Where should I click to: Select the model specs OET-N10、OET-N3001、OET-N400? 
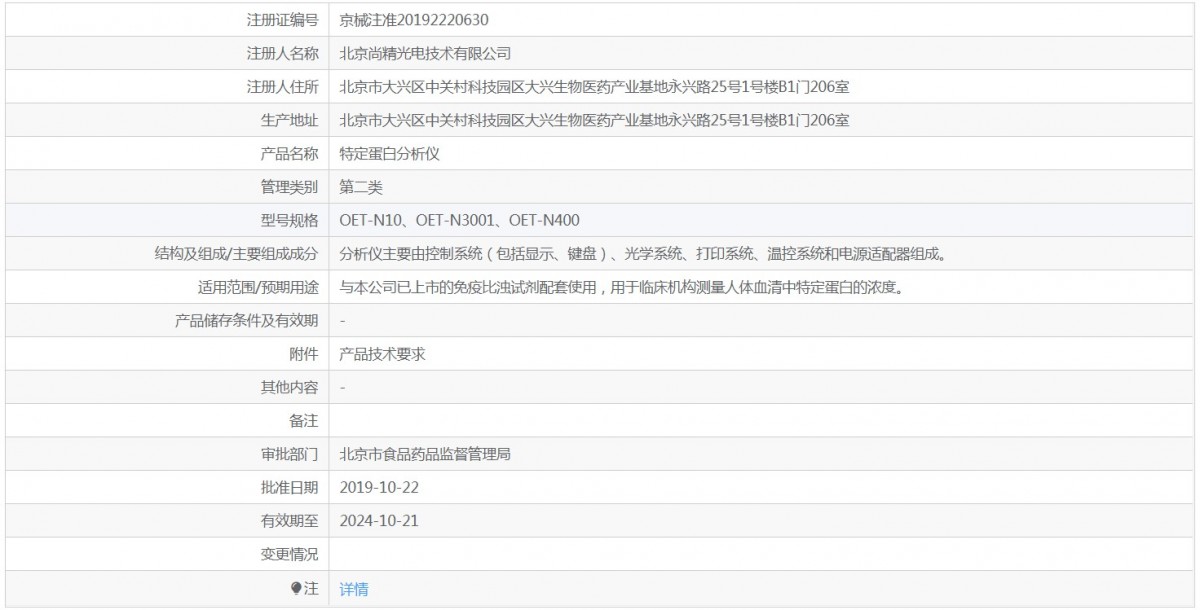460,220
